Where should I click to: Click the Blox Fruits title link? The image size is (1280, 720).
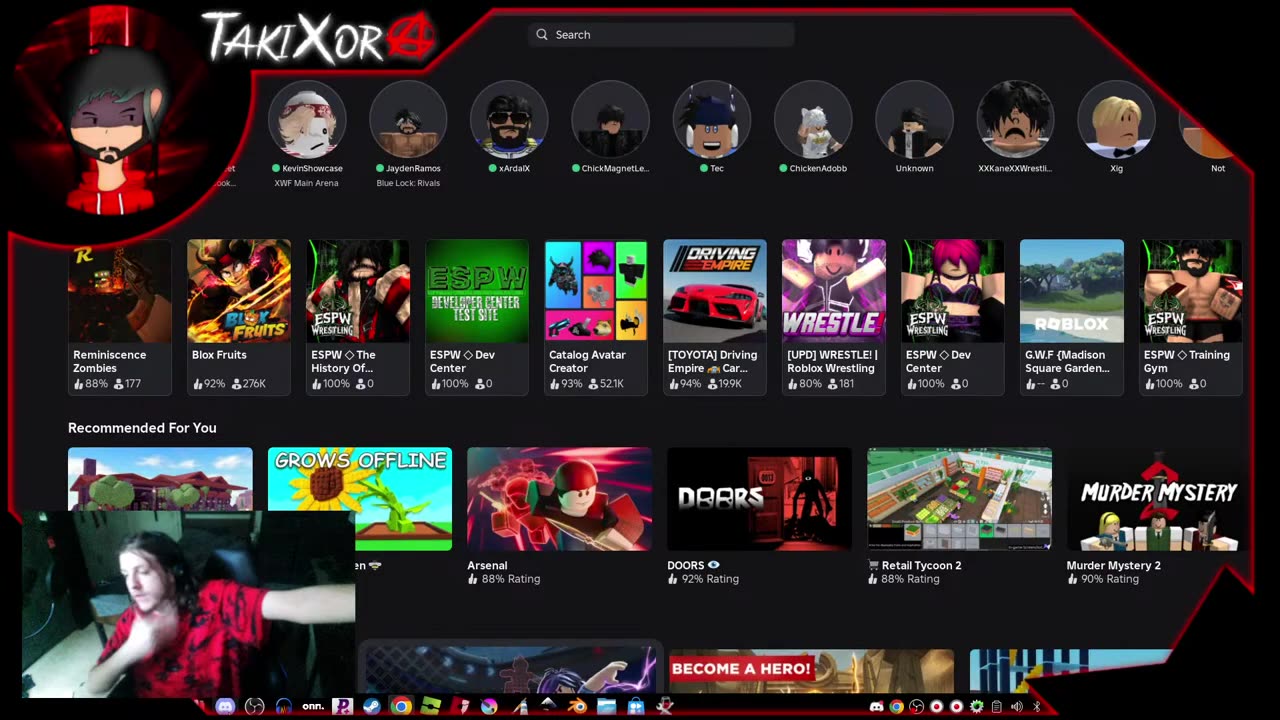219,355
